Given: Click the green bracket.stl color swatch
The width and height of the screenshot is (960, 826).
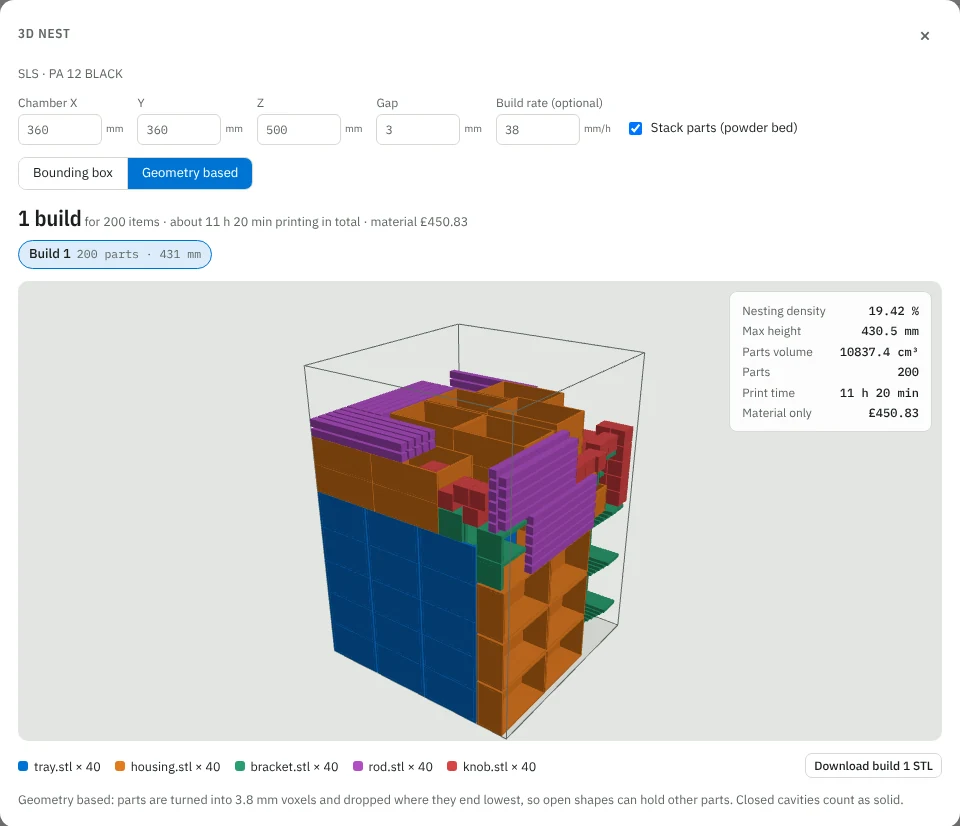Looking at the screenshot, I should [240, 766].
